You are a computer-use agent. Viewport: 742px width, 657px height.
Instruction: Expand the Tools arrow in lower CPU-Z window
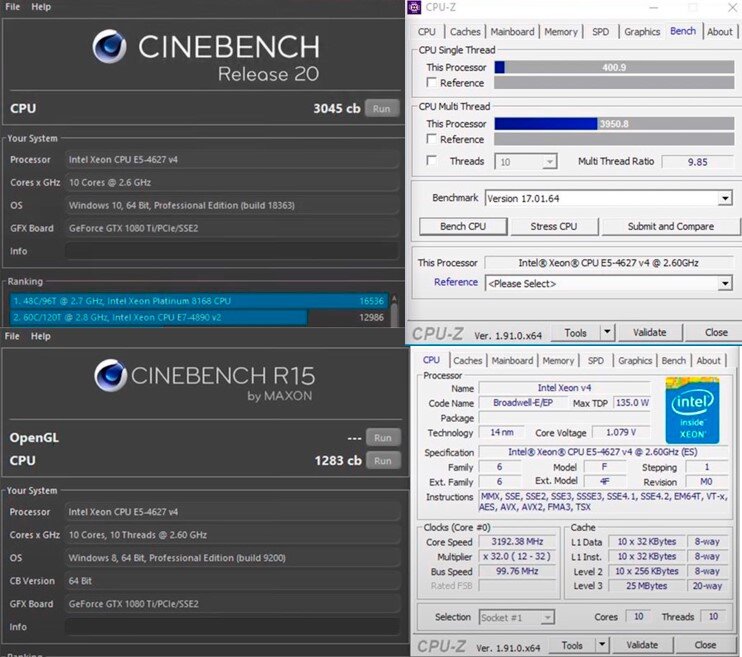tap(601, 645)
